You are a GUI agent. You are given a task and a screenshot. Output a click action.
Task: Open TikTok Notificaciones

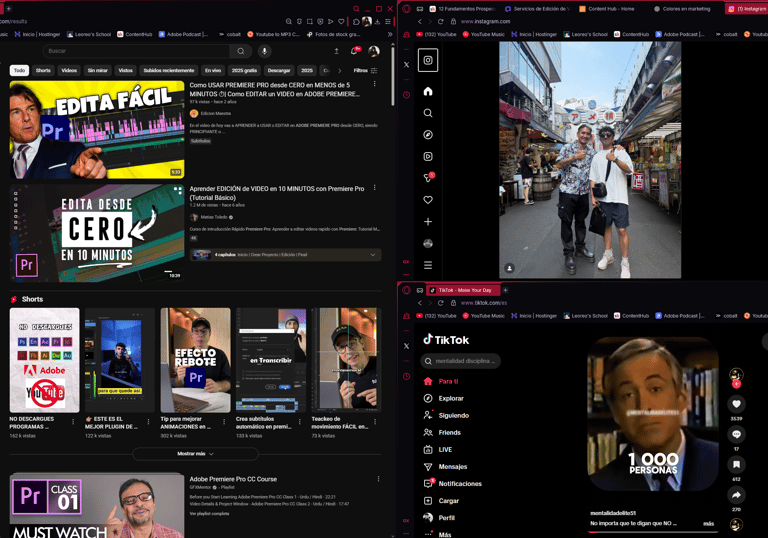coord(453,484)
